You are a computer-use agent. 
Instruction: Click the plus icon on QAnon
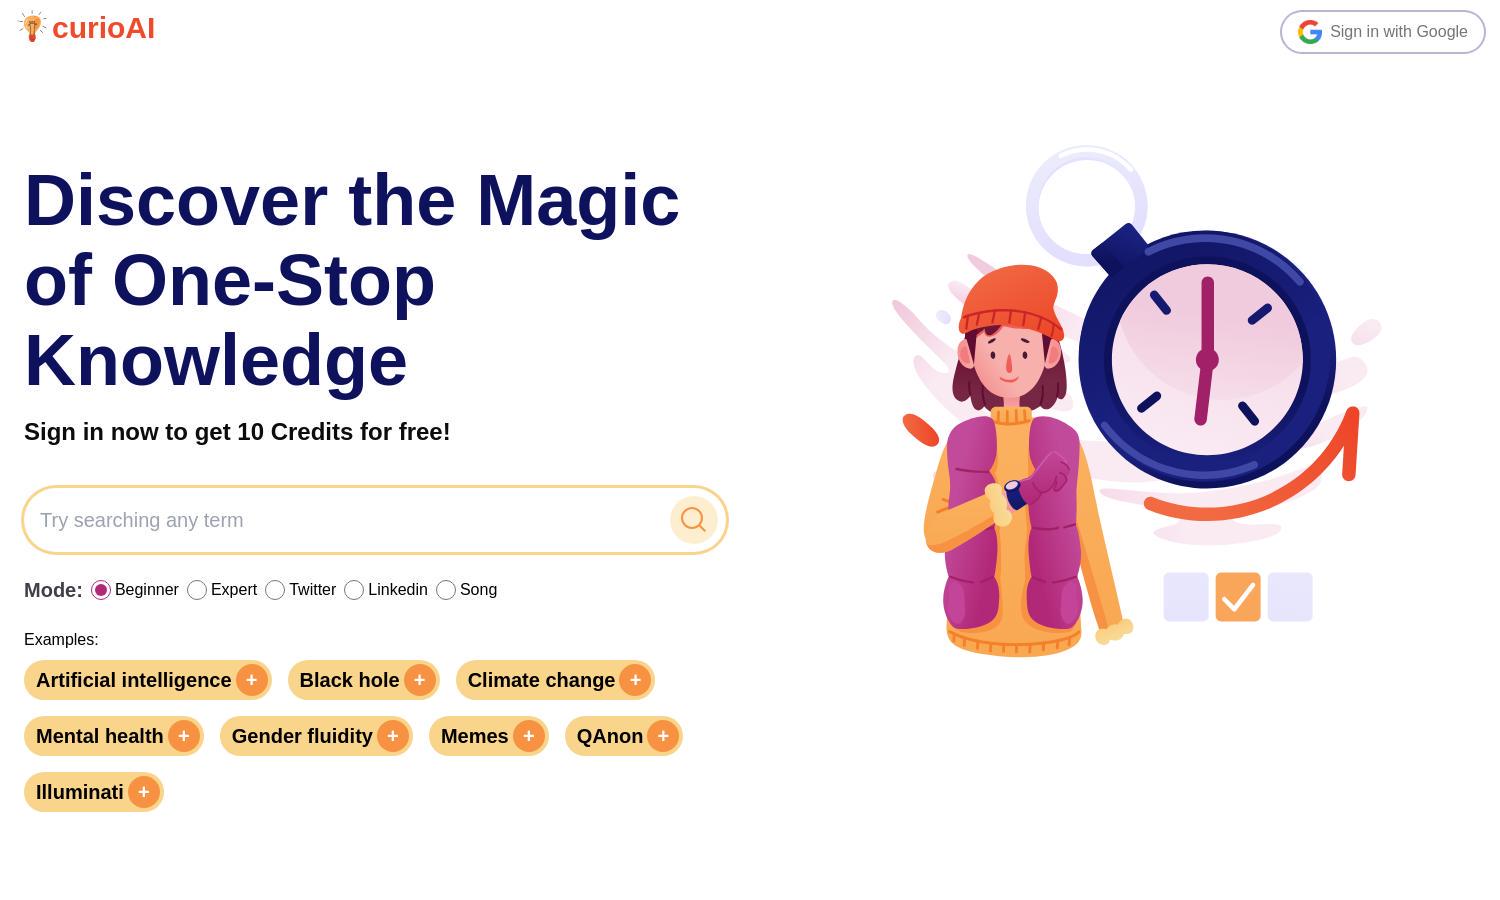point(663,736)
